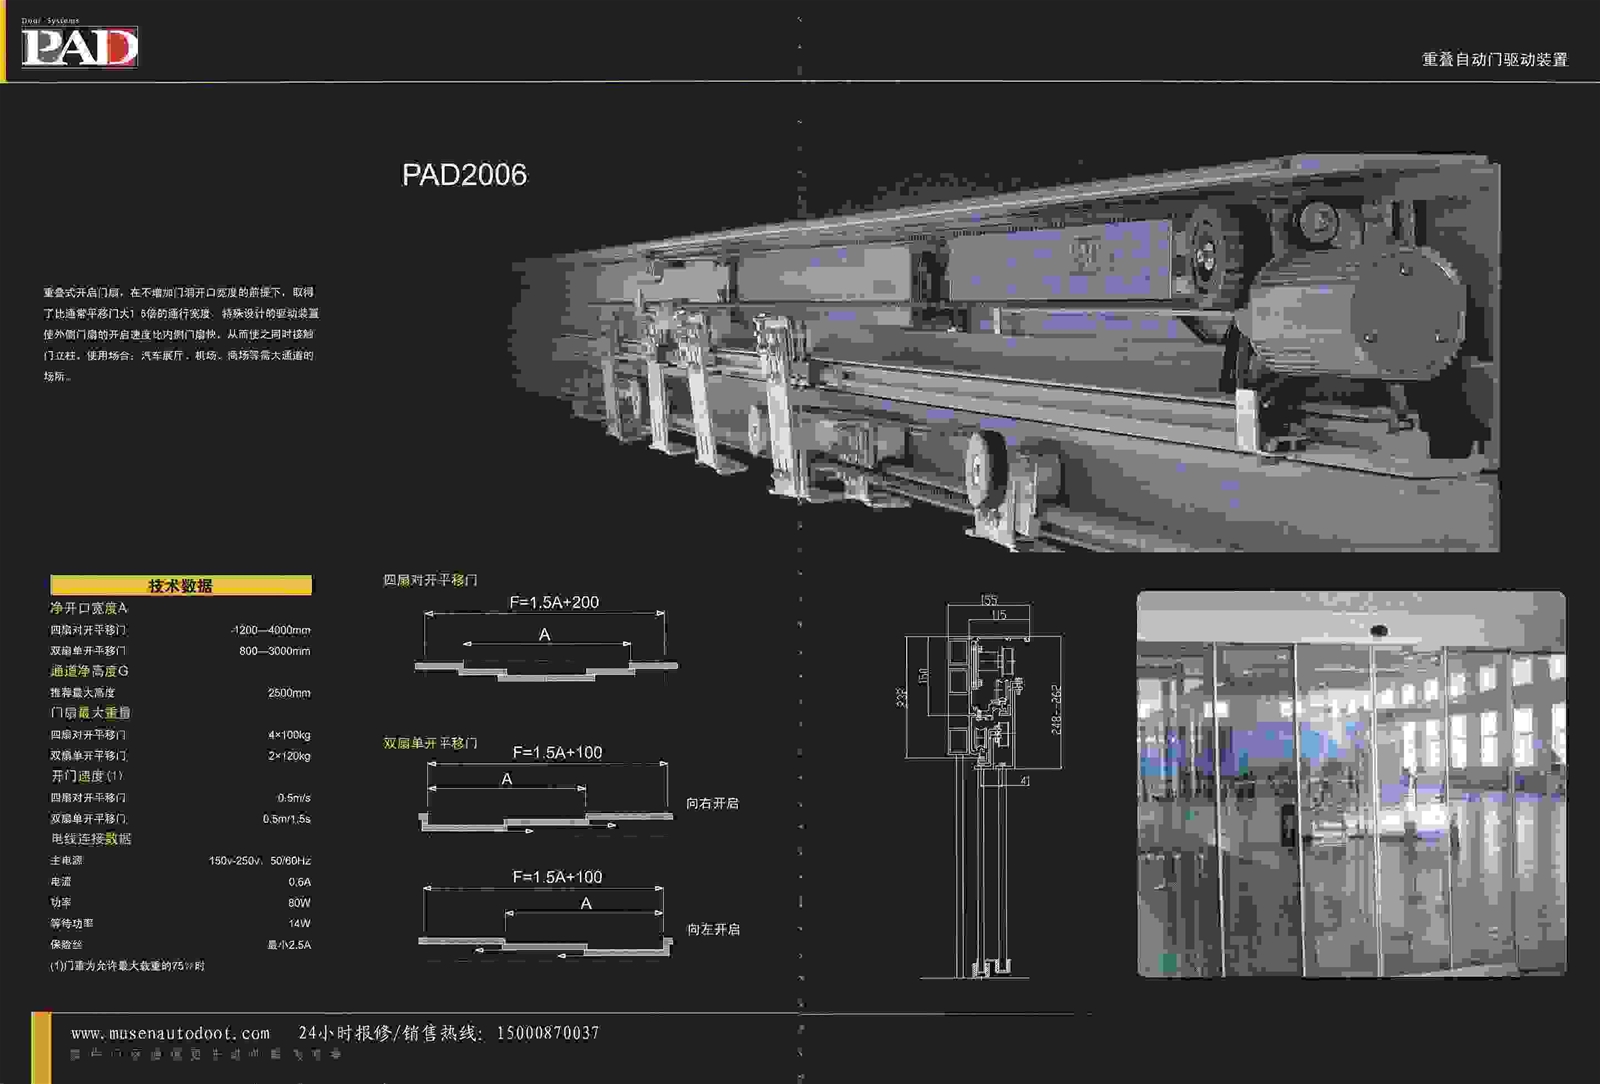This screenshot has height=1084, width=1600.
Task: Click the value "1200—4000mm"
Action: click(x=271, y=630)
